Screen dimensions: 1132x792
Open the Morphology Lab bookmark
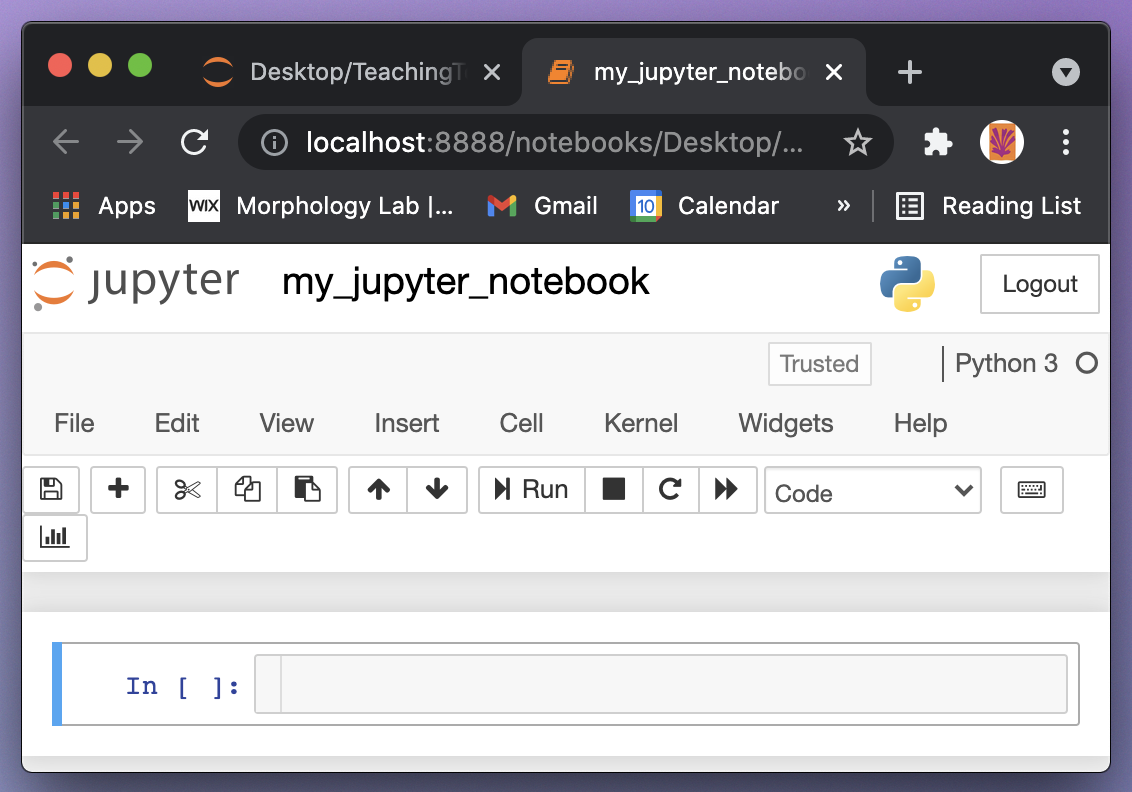[x=321, y=206]
